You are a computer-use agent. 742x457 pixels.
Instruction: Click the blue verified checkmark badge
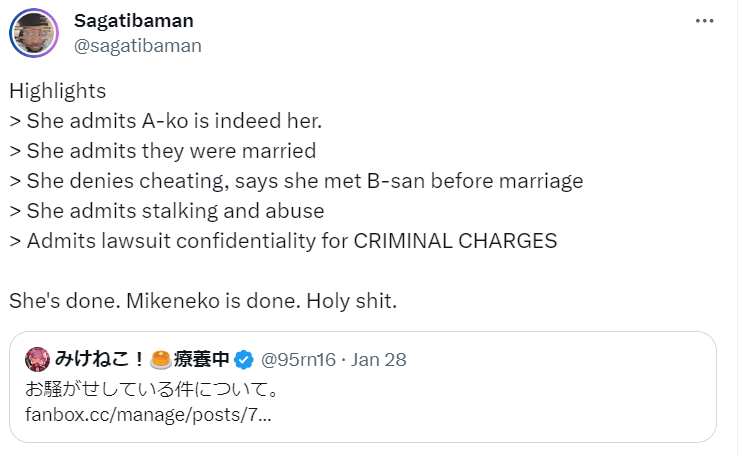tap(244, 360)
